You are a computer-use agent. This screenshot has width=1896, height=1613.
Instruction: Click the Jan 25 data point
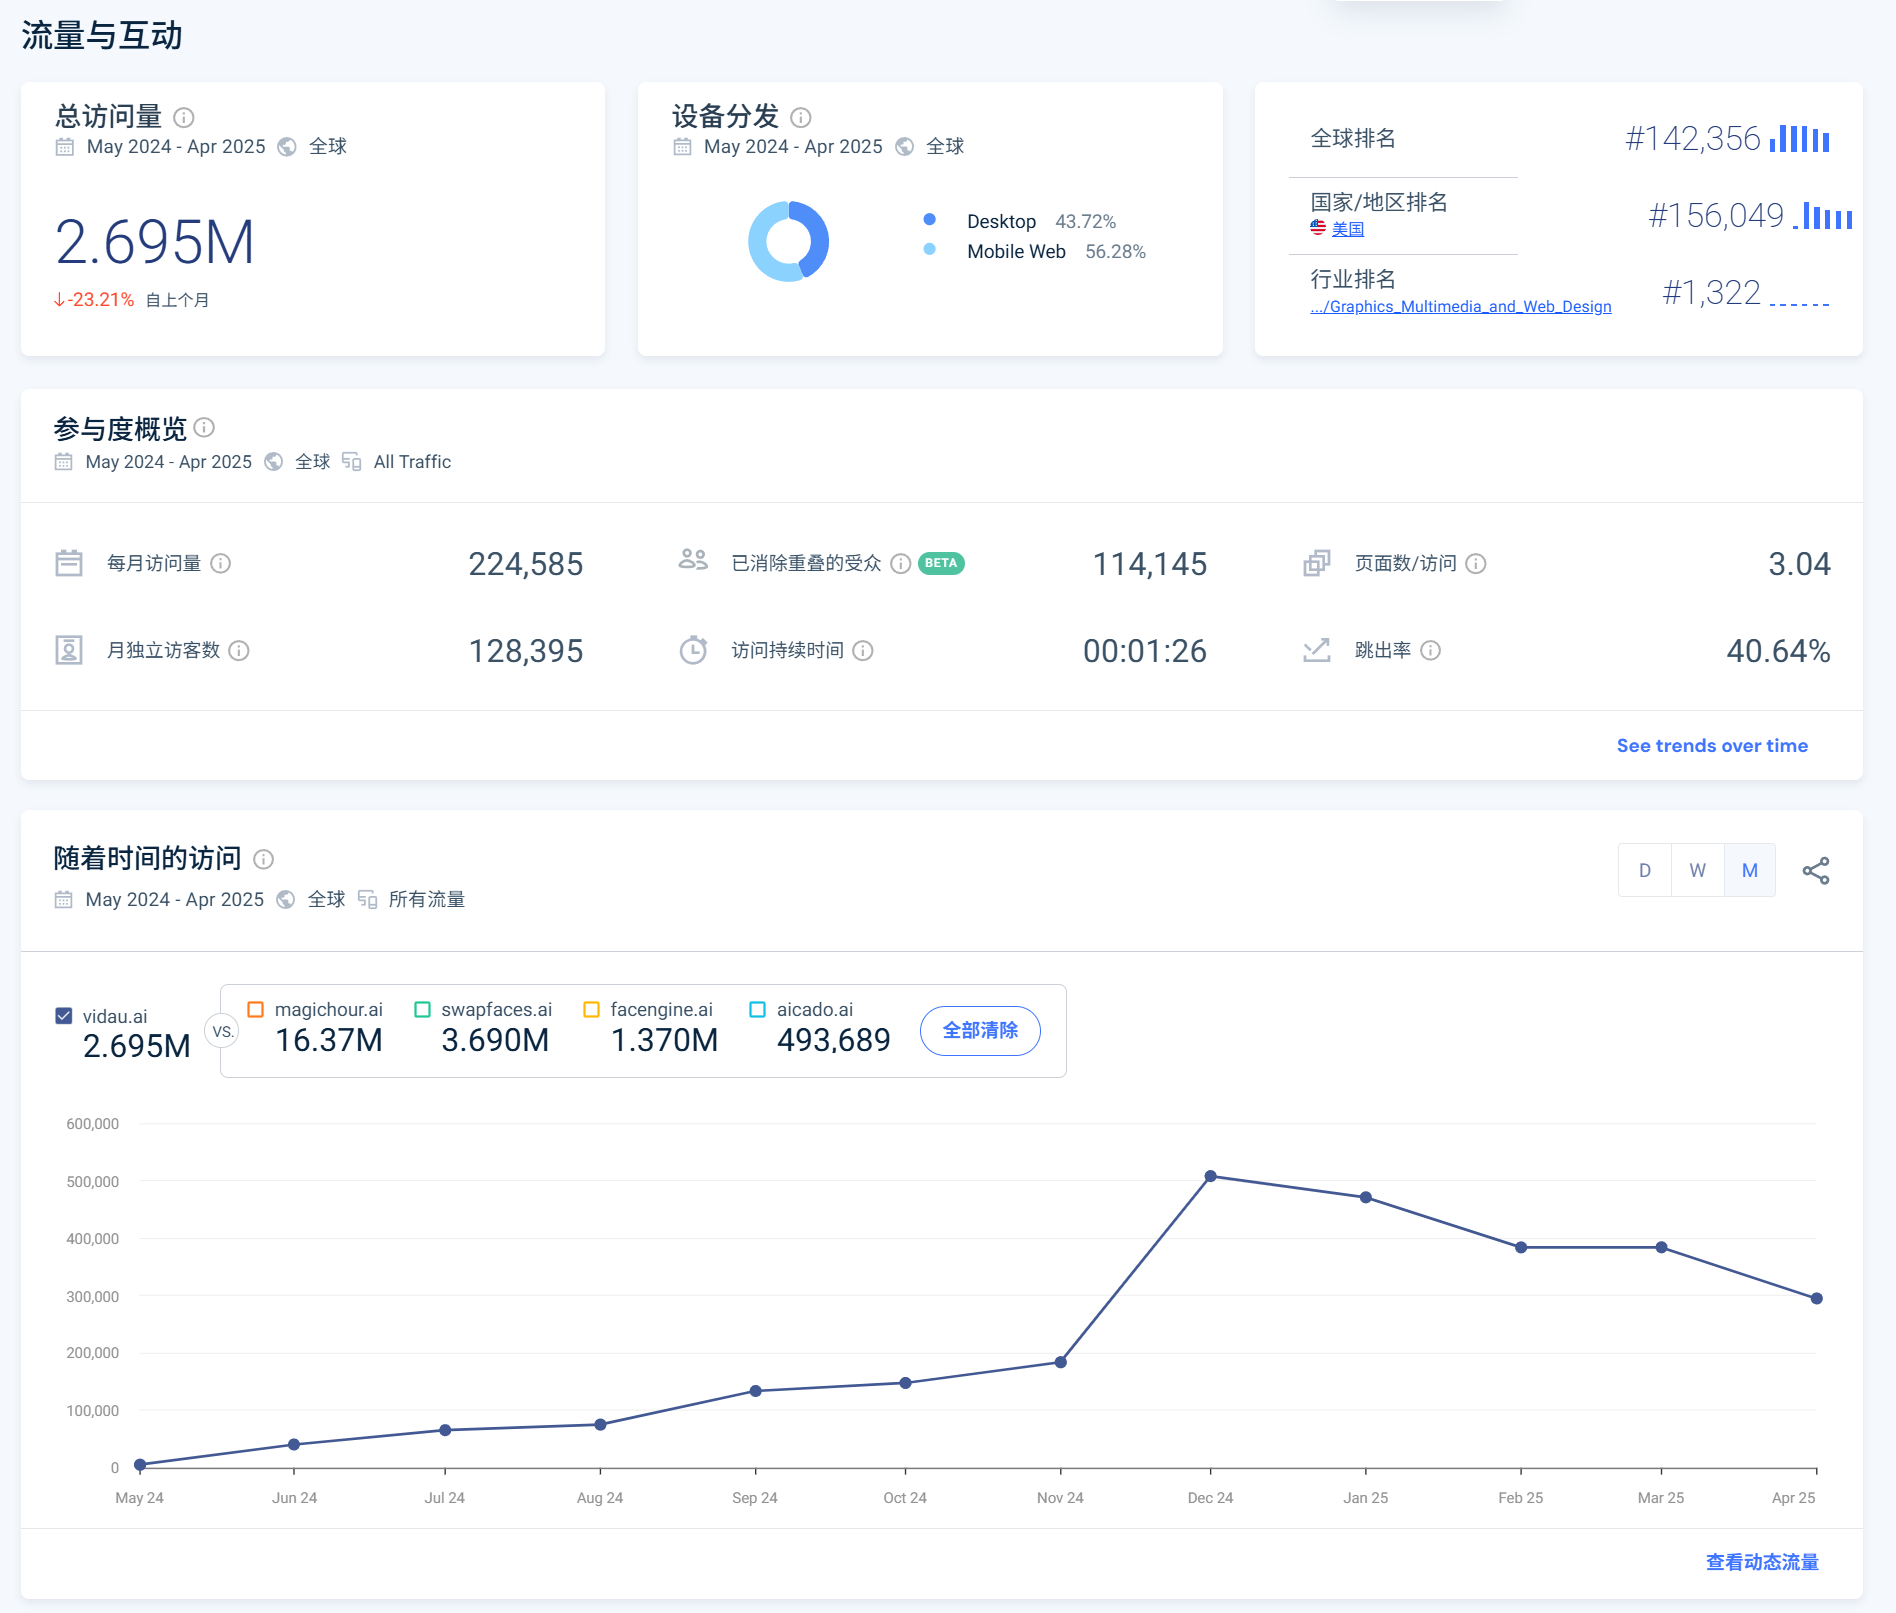coord(1366,1198)
